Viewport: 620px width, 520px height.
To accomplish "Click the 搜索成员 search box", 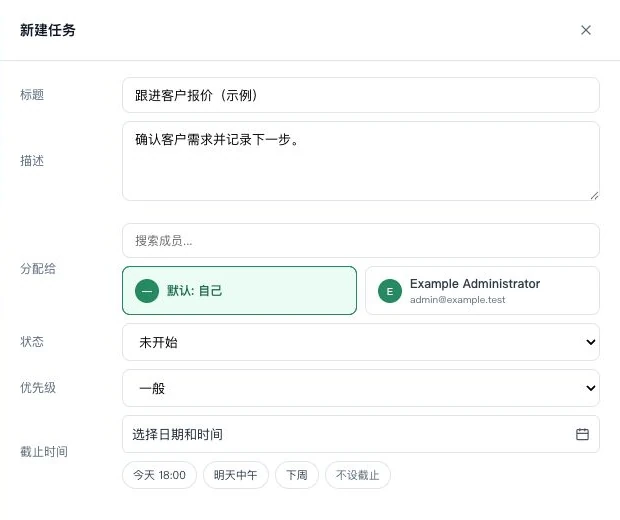I will 361,240.
